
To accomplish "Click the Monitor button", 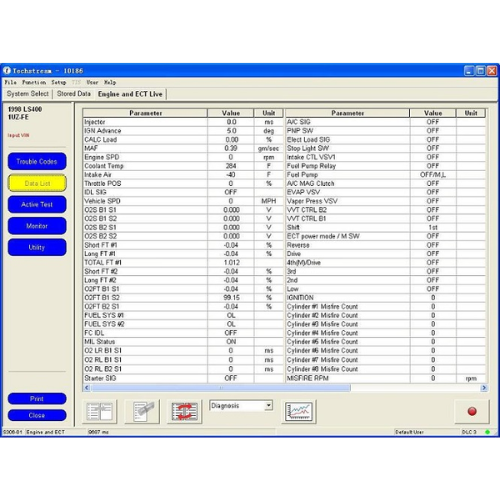I will coord(37,226).
